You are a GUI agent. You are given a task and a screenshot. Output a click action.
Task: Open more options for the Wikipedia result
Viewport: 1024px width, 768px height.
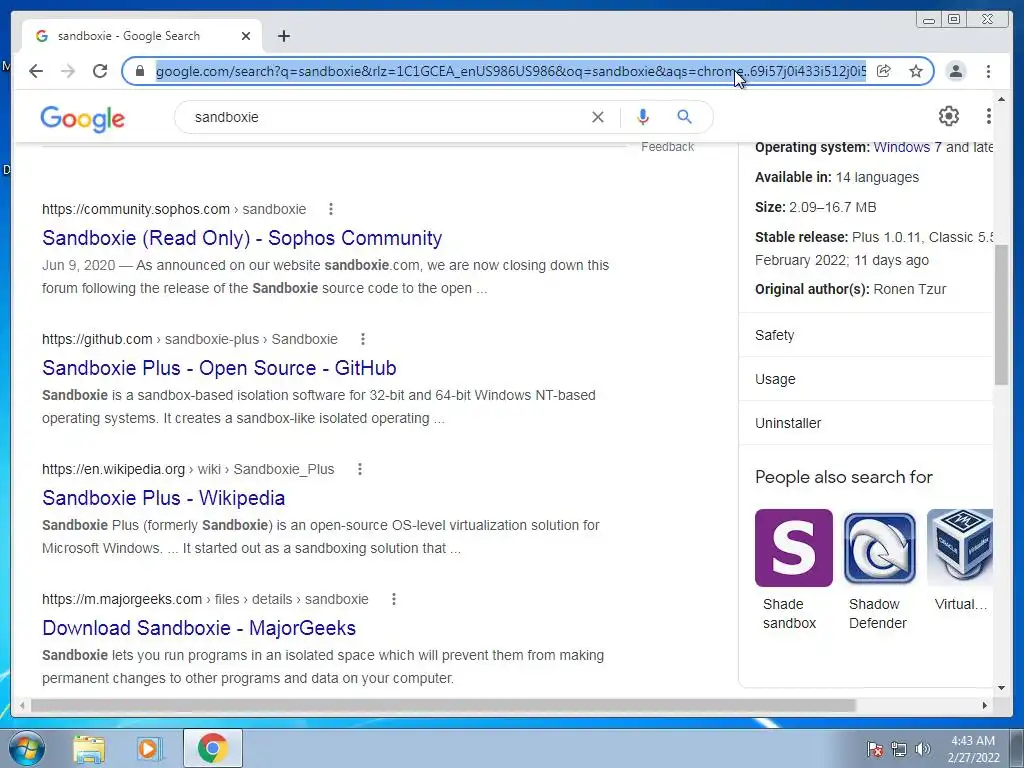tap(359, 469)
